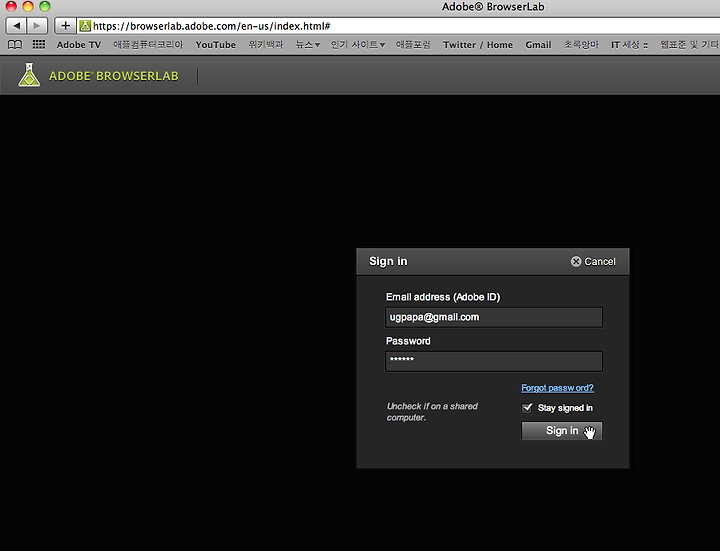
Task: Click the 'Stay signed in' label
Action: coord(565,408)
